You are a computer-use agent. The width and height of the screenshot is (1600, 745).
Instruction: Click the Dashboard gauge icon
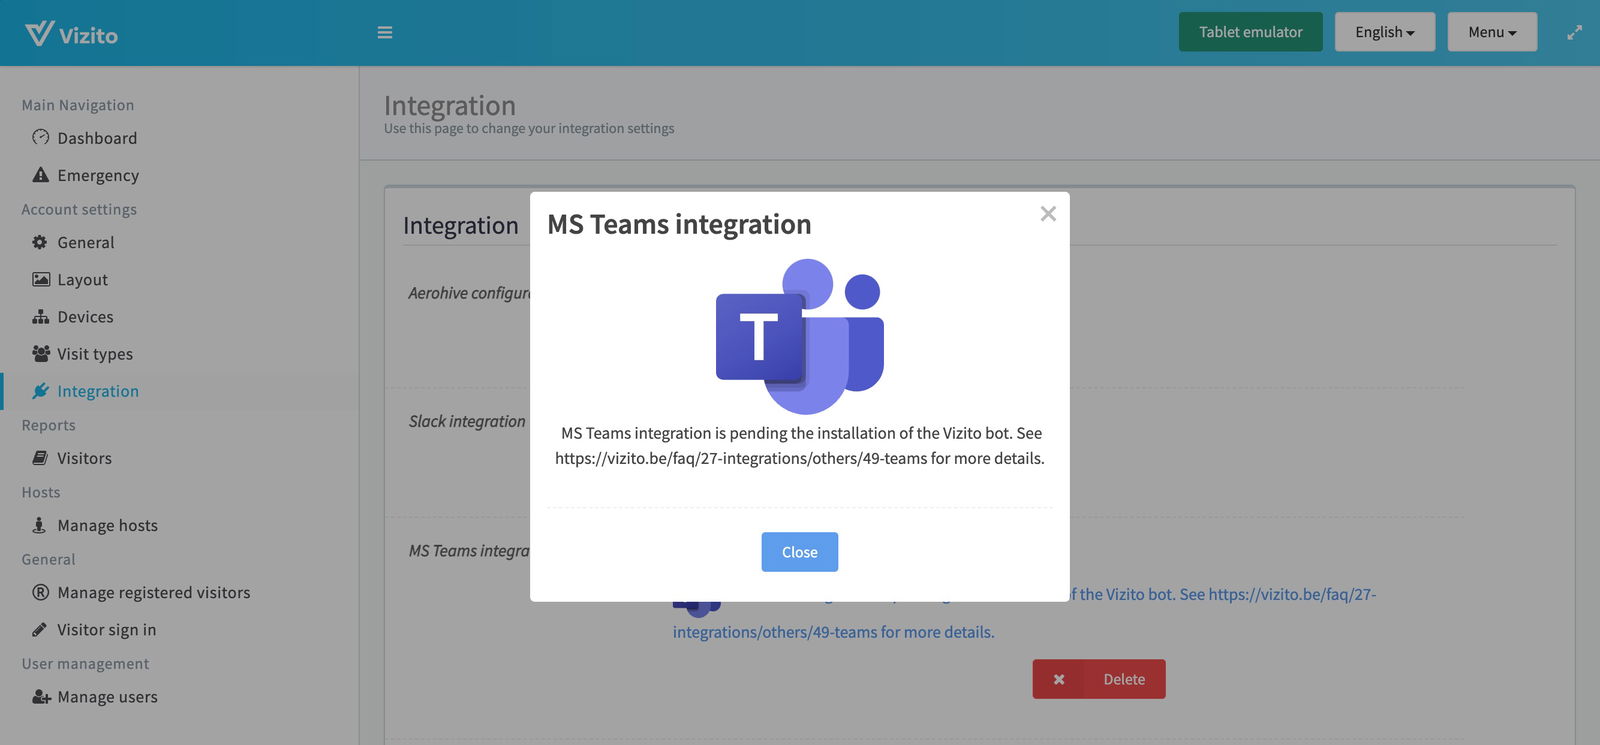coord(40,137)
